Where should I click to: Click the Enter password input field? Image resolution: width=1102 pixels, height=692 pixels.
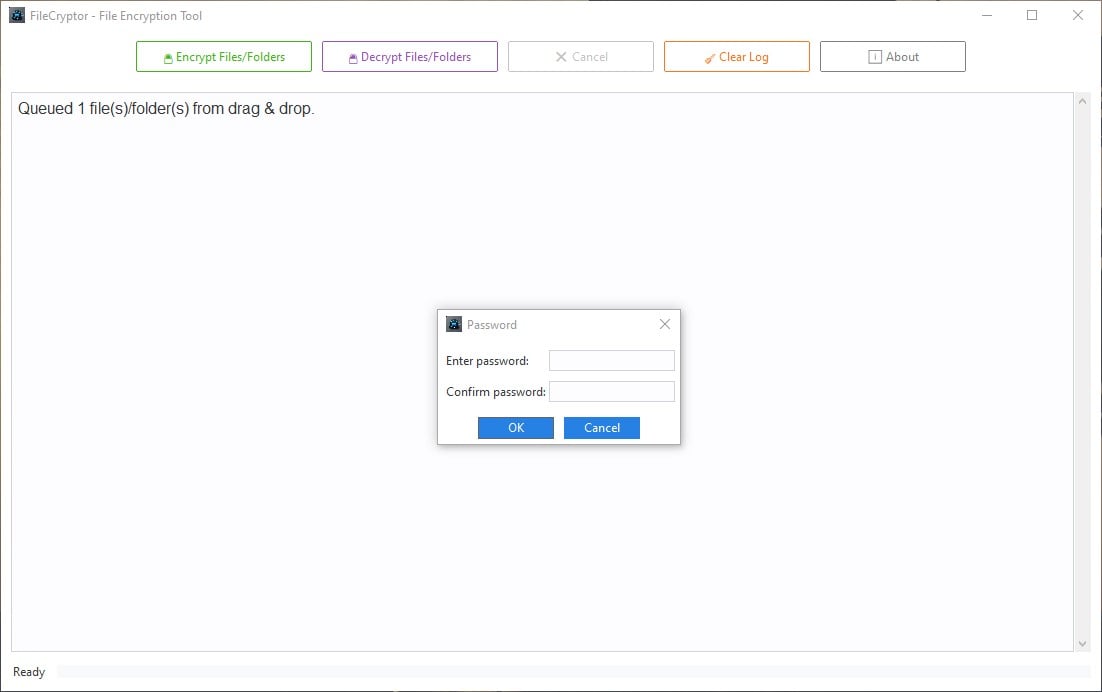(611, 360)
